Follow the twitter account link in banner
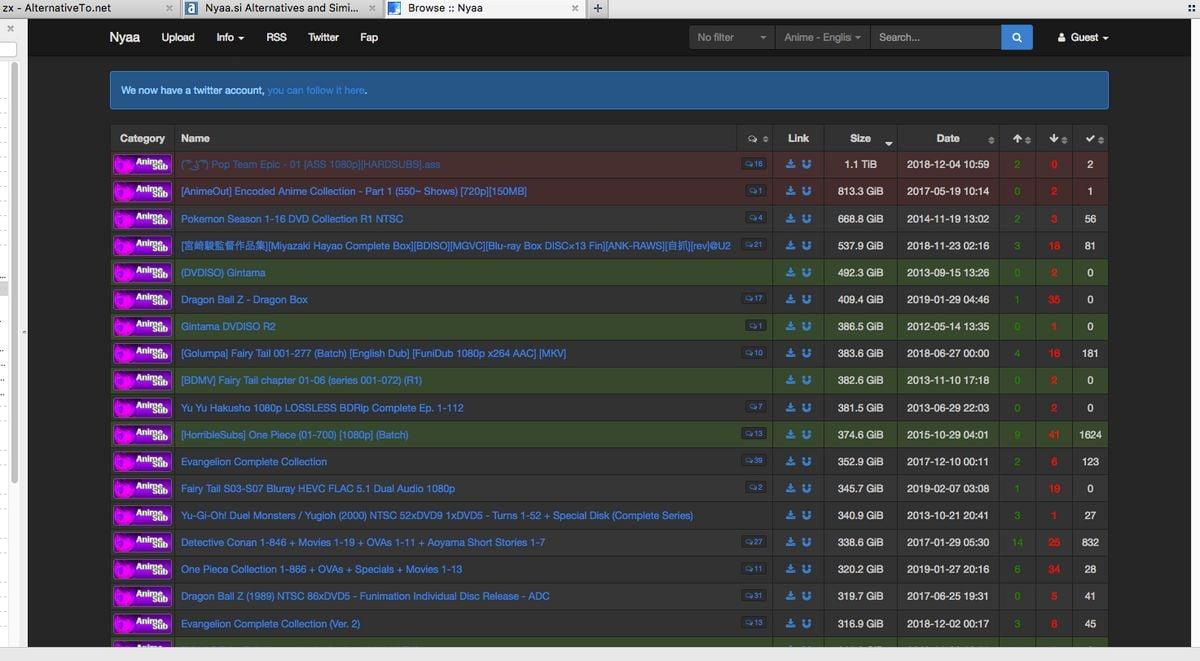Viewport: 1200px width, 661px height. 316,90
